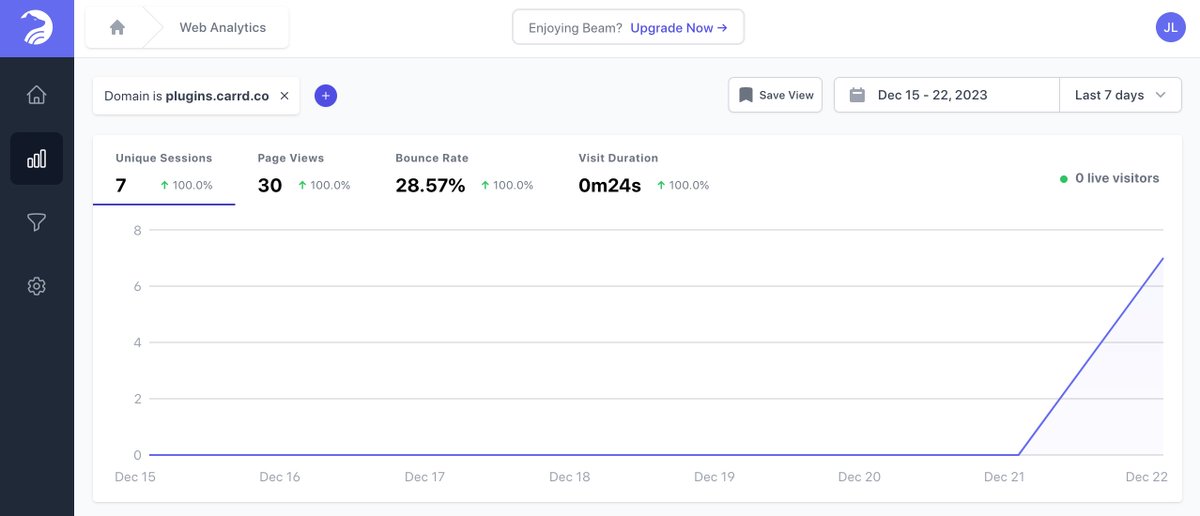1200x516 pixels.
Task: Click the Save View button
Action: [775, 95]
